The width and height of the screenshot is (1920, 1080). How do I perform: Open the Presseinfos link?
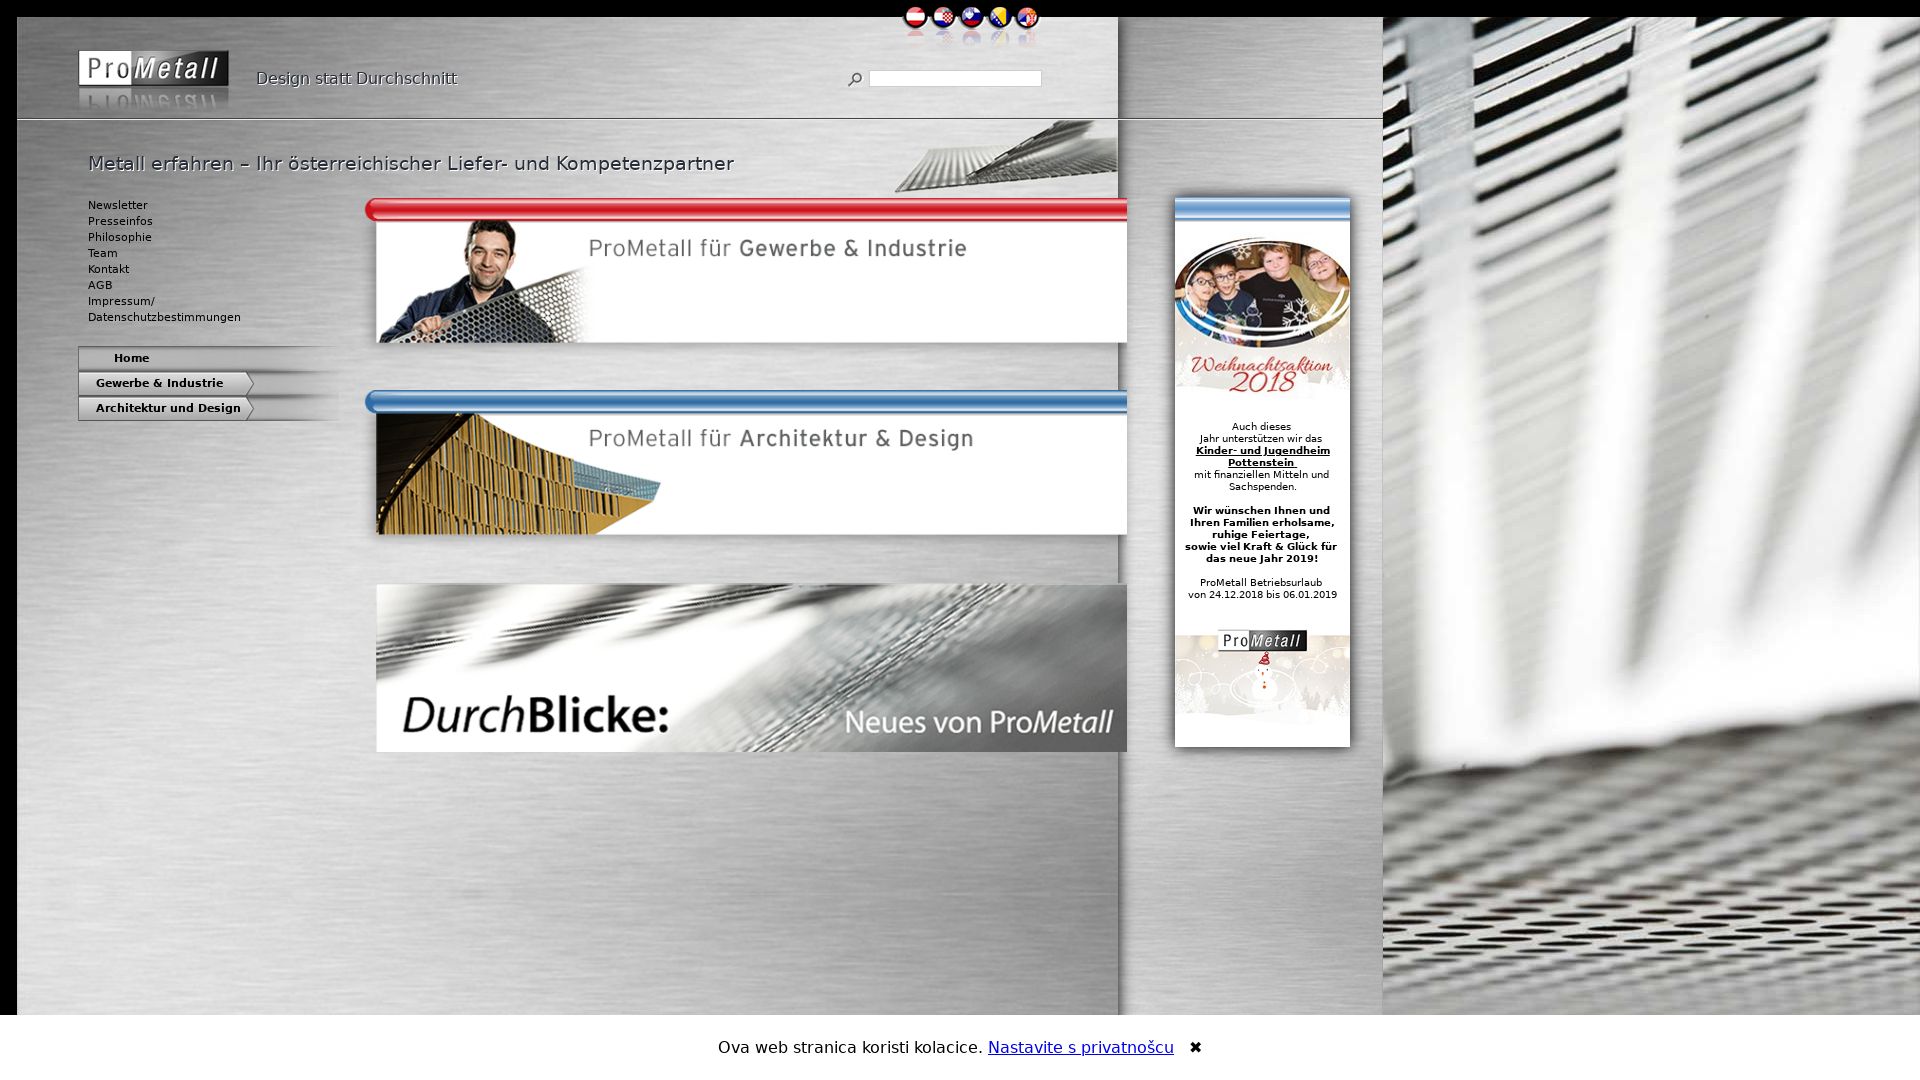[120, 221]
